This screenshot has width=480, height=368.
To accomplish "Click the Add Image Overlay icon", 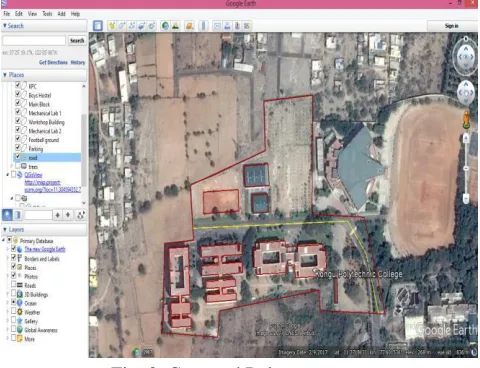I will pyautogui.click(x=142, y=26).
